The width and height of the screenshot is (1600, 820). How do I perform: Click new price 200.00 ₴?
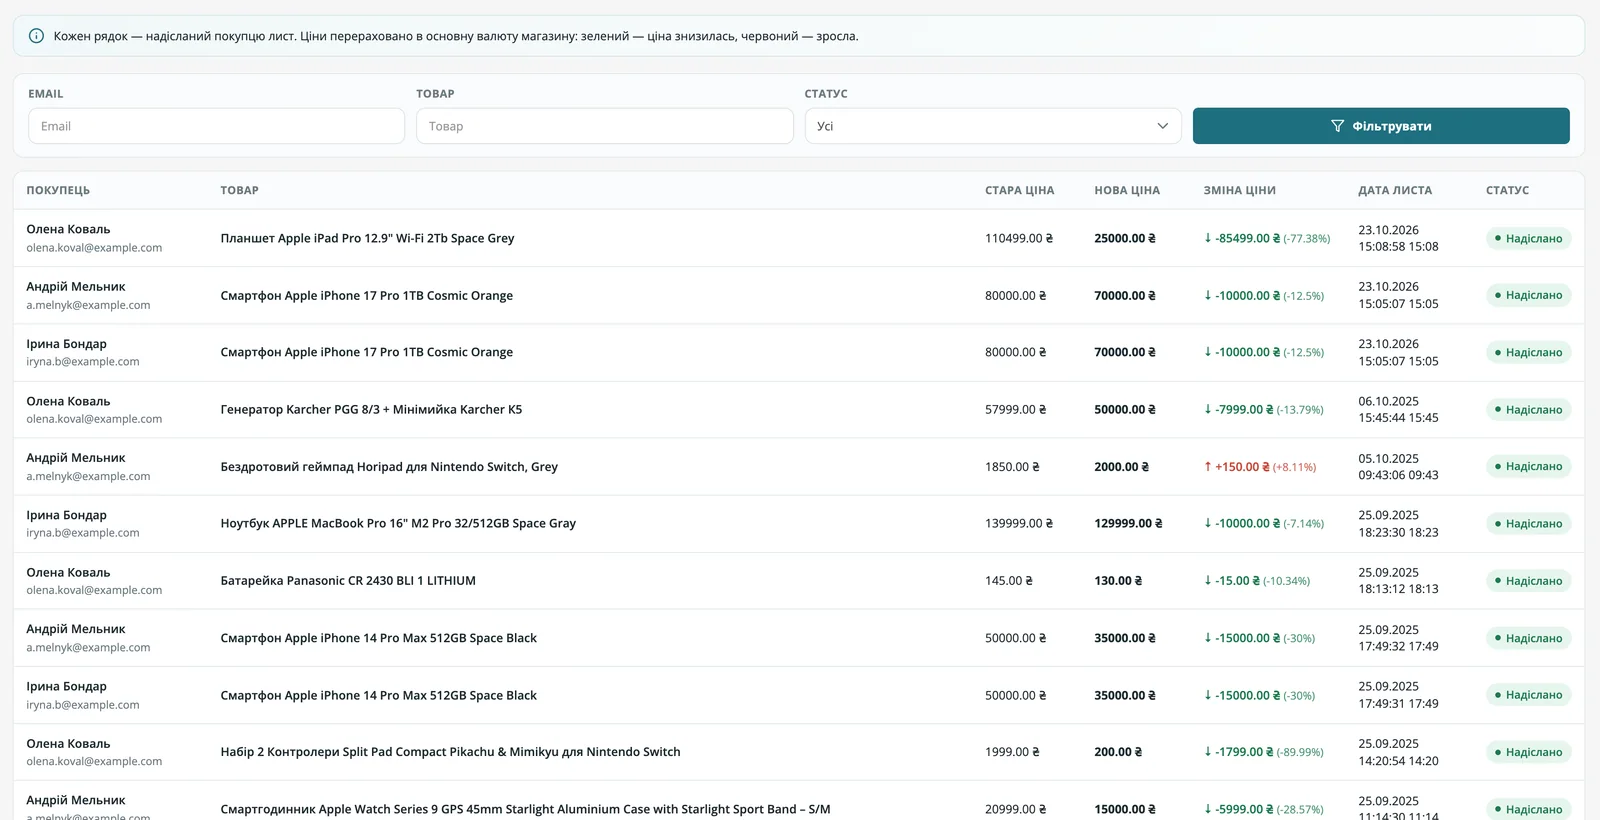(x=1118, y=752)
